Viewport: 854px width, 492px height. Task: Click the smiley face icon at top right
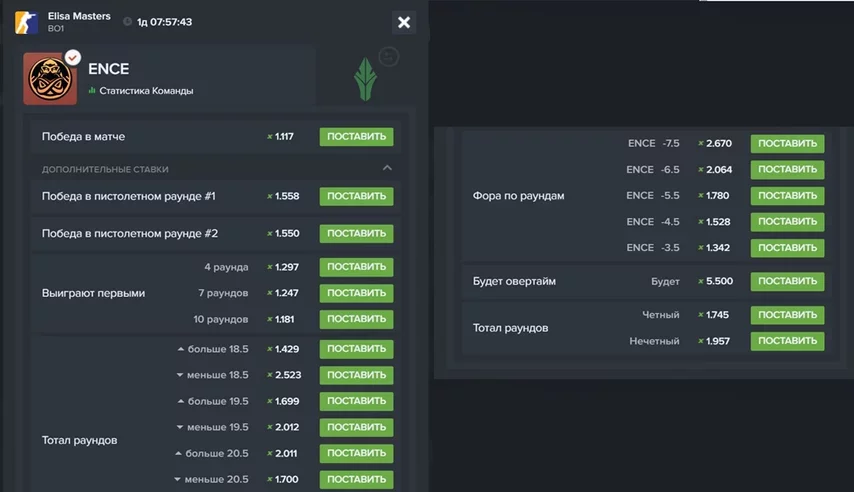pyautogui.click(x=389, y=57)
